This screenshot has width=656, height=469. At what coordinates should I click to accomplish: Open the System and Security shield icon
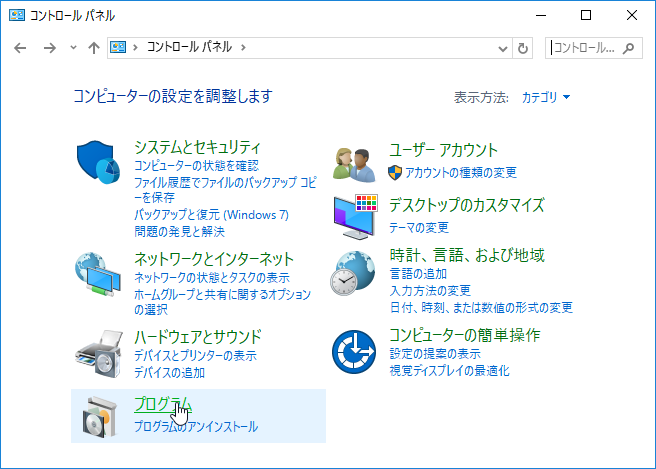[98, 162]
